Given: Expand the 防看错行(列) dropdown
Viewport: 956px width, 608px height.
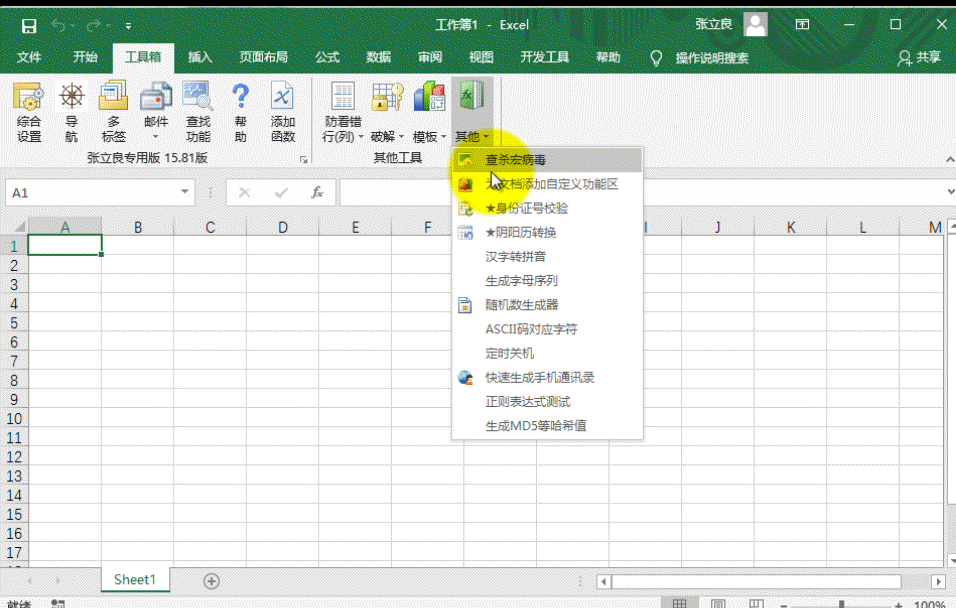Looking at the screenshot, I should pos(343,129).
